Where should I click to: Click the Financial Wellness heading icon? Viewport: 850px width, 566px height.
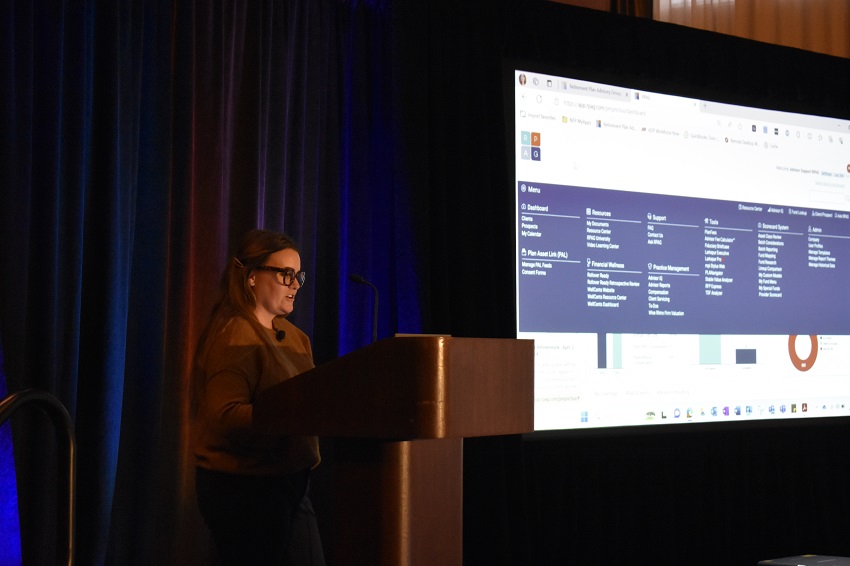pos(589,262)
